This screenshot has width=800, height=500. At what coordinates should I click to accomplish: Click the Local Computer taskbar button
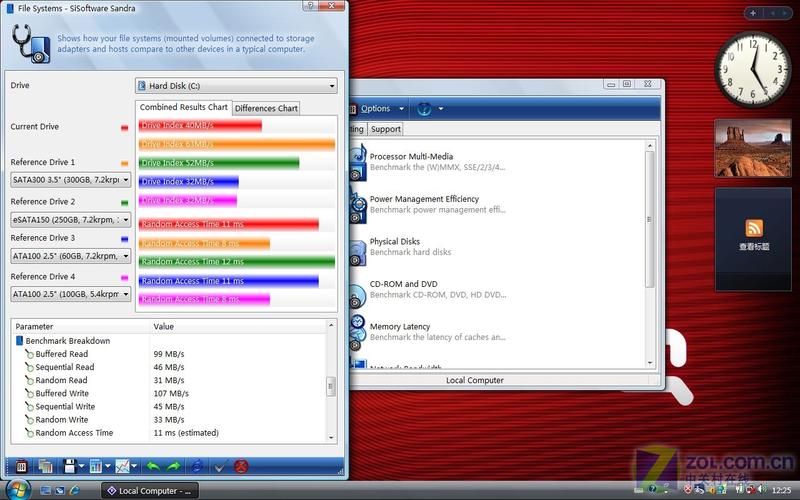[x=149, y=491]
